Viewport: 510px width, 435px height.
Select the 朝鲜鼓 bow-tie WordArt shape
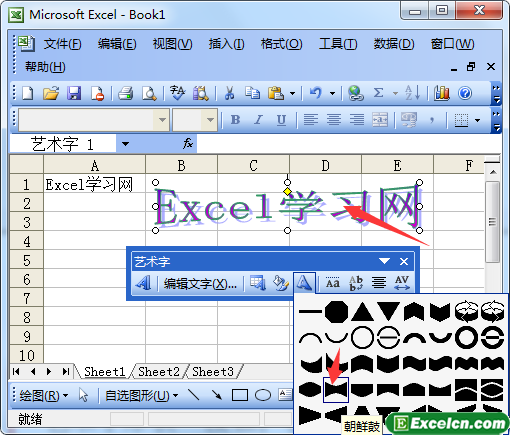pyautogui.click(x=336, y=390)
